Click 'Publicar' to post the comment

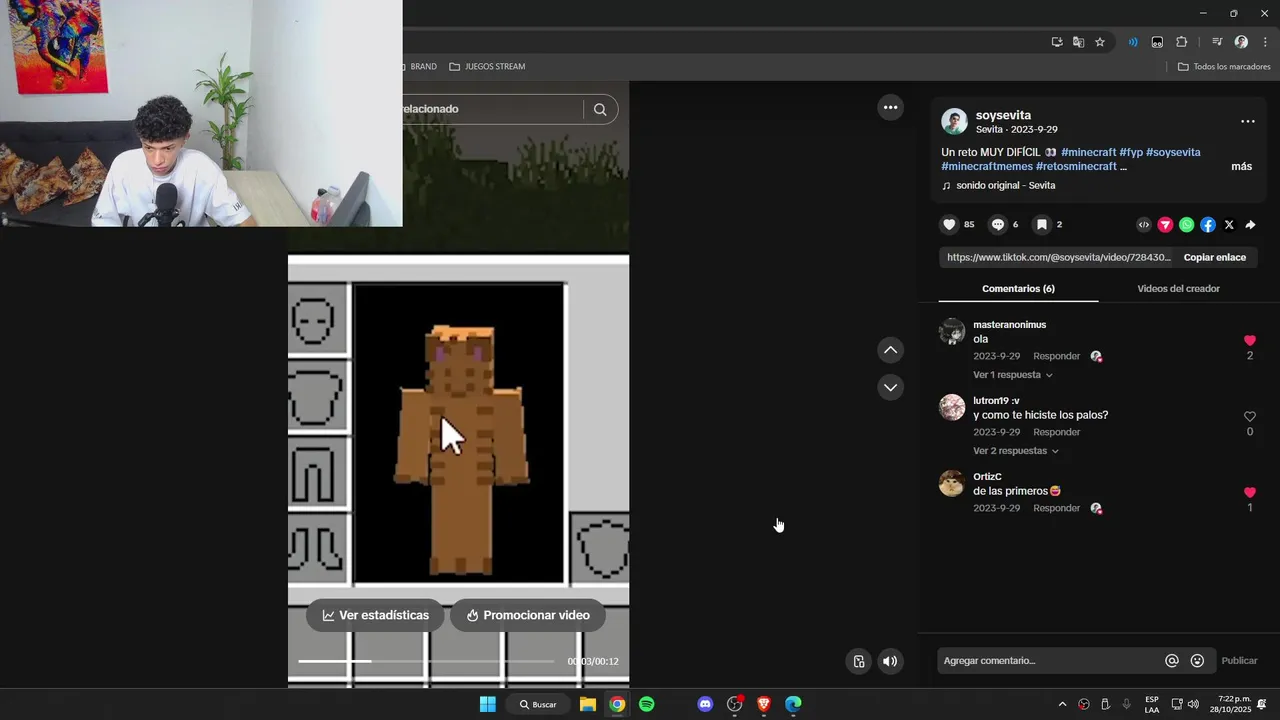1239,660
